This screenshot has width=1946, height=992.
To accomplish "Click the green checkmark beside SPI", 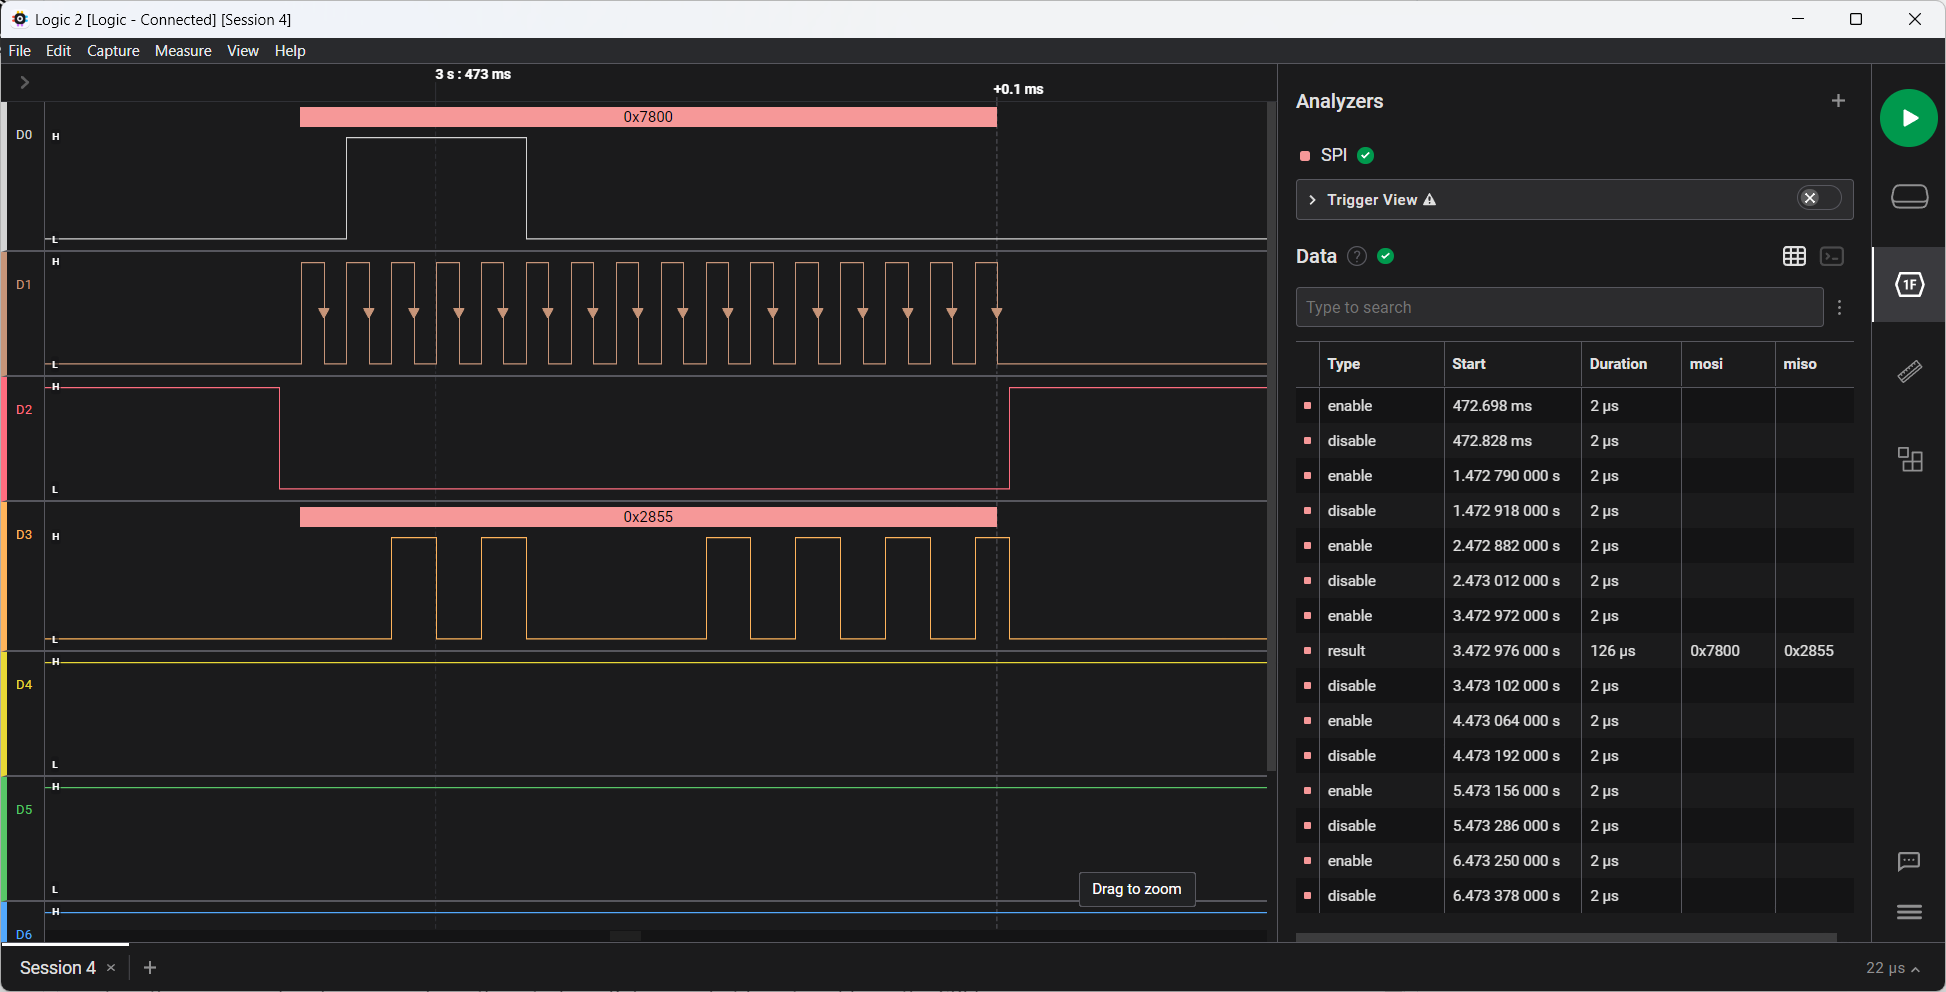I will [x=1366, y=155].
